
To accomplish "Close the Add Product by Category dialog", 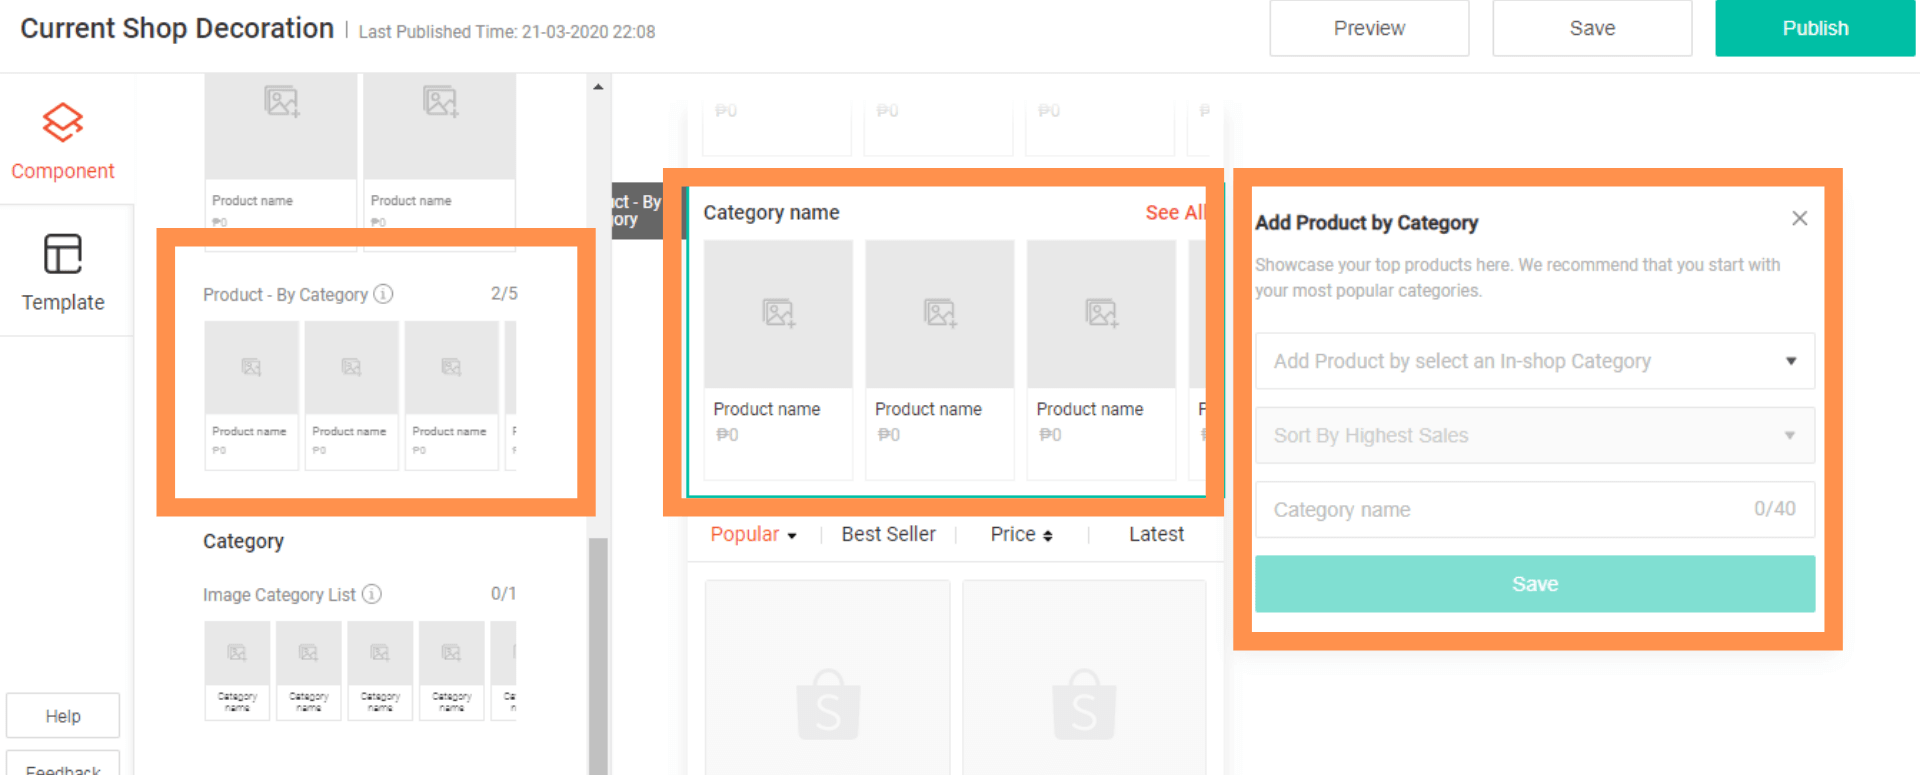I will pyautogui.click(x=1799, y=218).
